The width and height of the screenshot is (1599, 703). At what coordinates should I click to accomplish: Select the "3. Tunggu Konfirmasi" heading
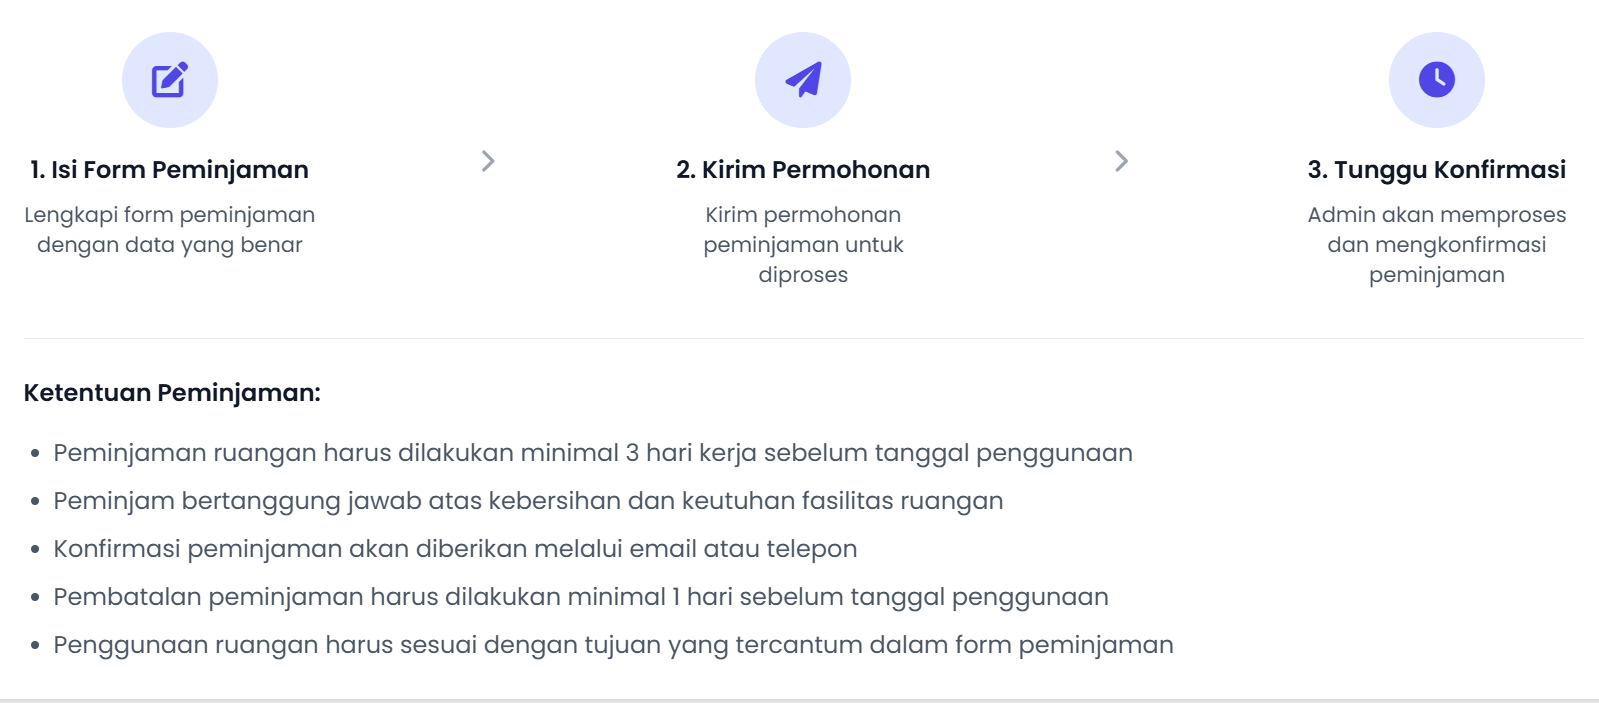(x=1436, y=170)
